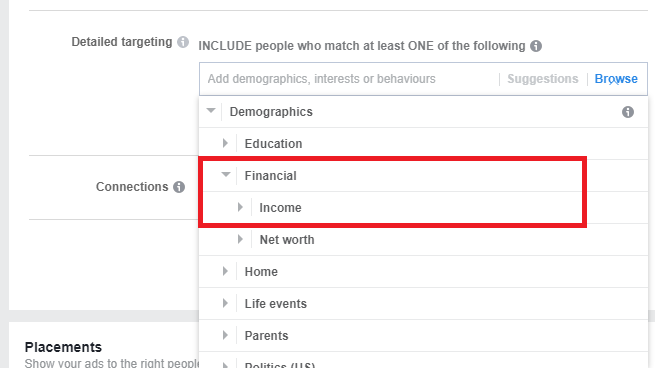Select the Income tree item label

tap(280, 208)
